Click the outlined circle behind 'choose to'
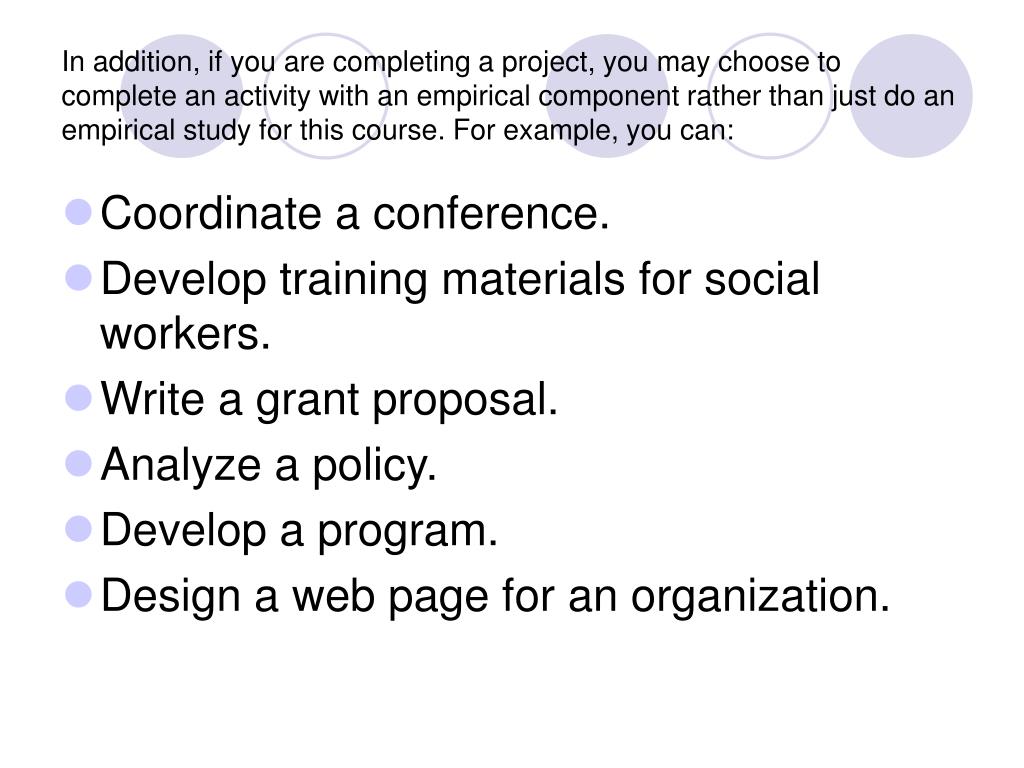The width and height of the screenshot is (1024, 768). 769,96
